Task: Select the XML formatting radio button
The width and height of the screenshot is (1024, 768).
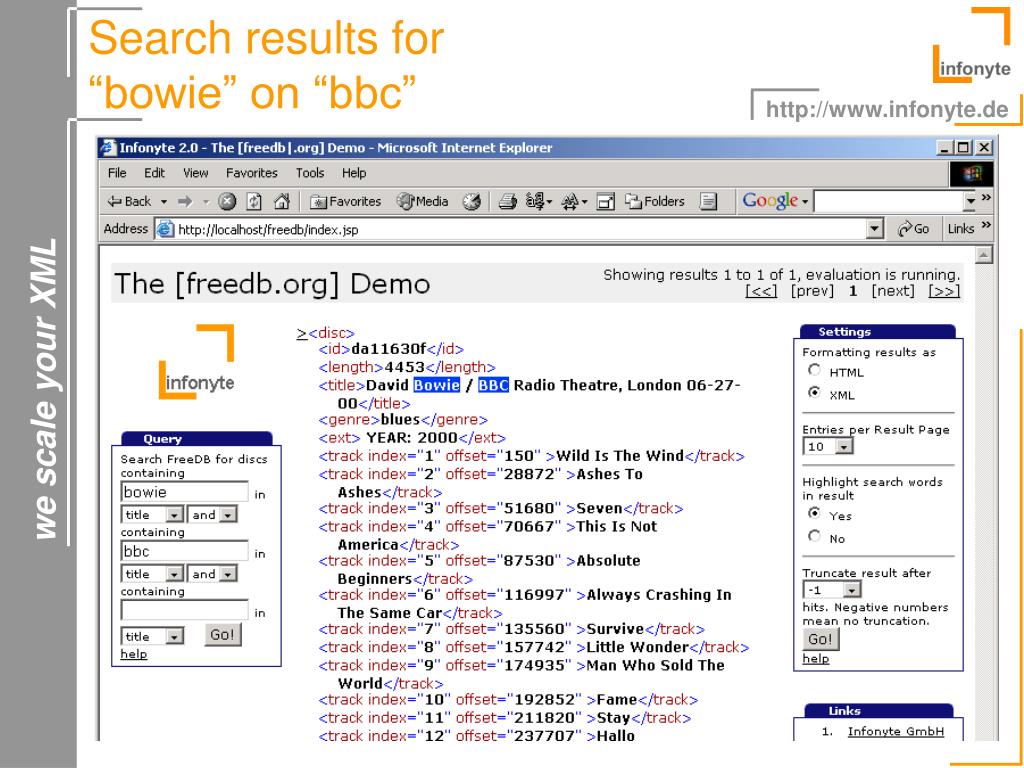Action: coord(814,393)
